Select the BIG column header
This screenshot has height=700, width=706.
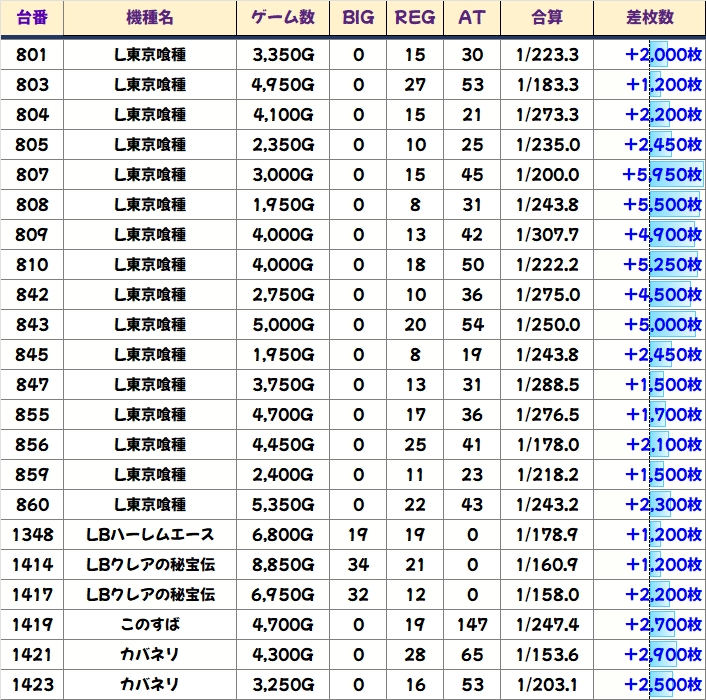pos(358,18)
